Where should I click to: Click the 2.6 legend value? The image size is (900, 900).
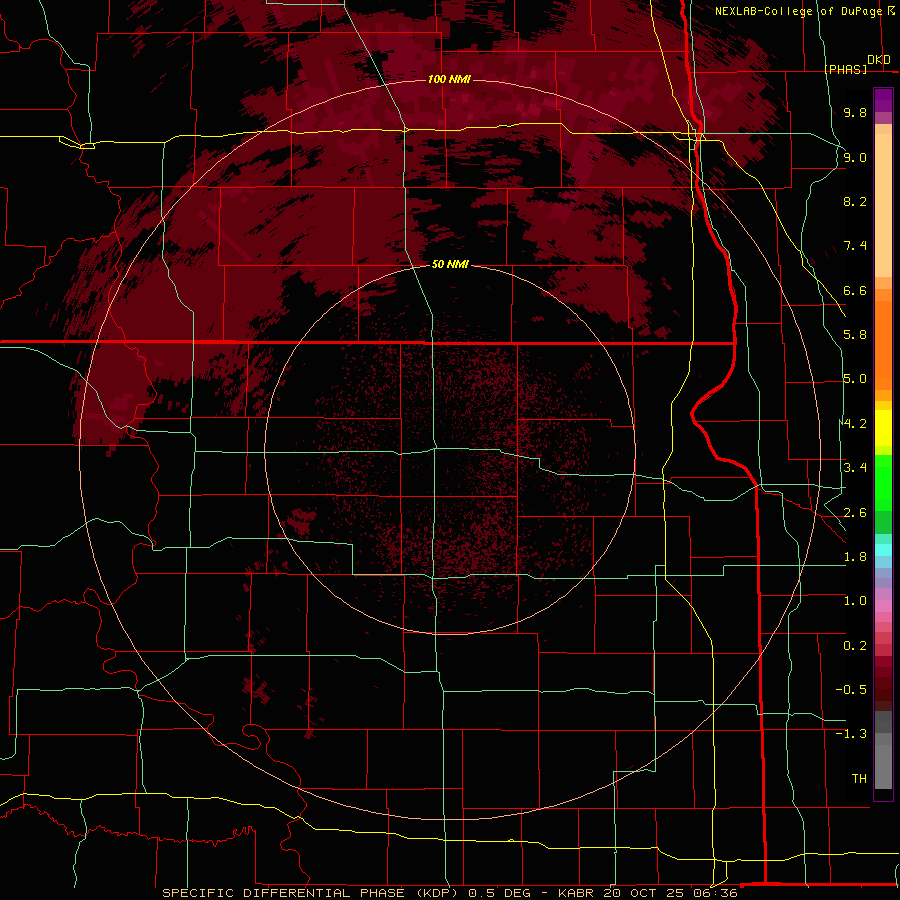[x=855, y=513]
